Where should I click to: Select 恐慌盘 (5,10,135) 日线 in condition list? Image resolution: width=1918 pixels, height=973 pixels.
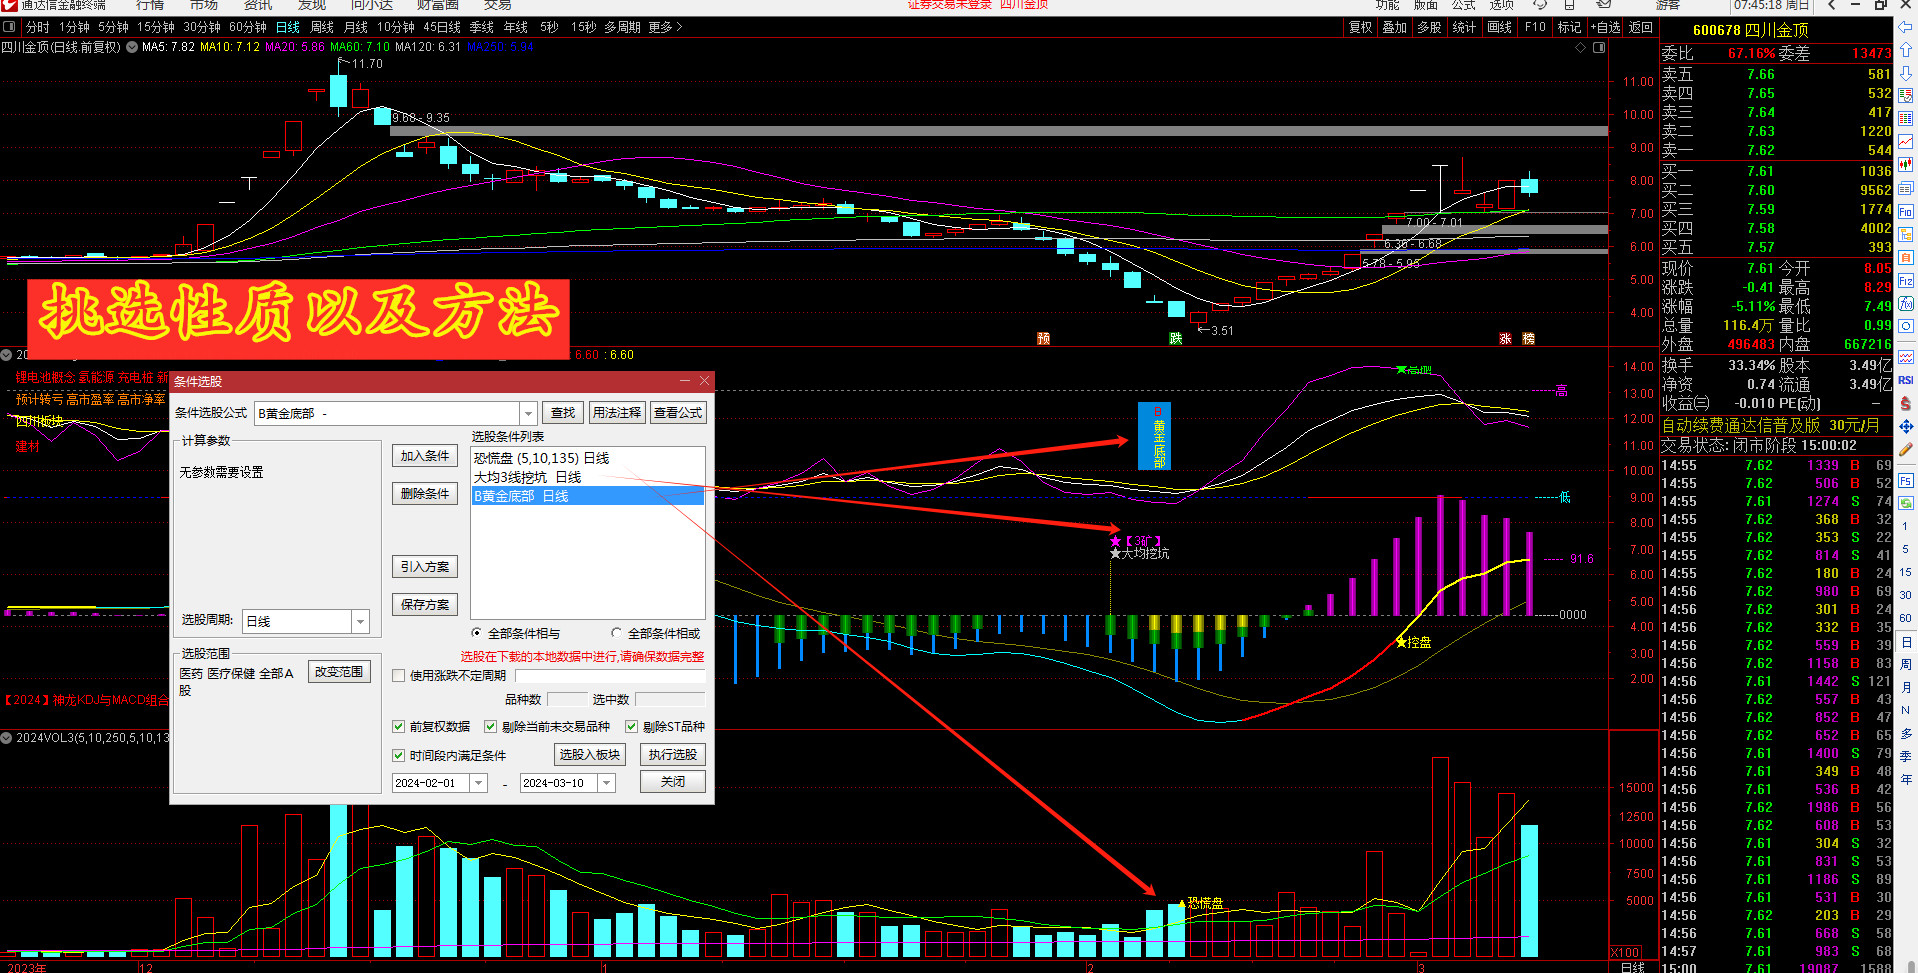click(x=588, y=458)
